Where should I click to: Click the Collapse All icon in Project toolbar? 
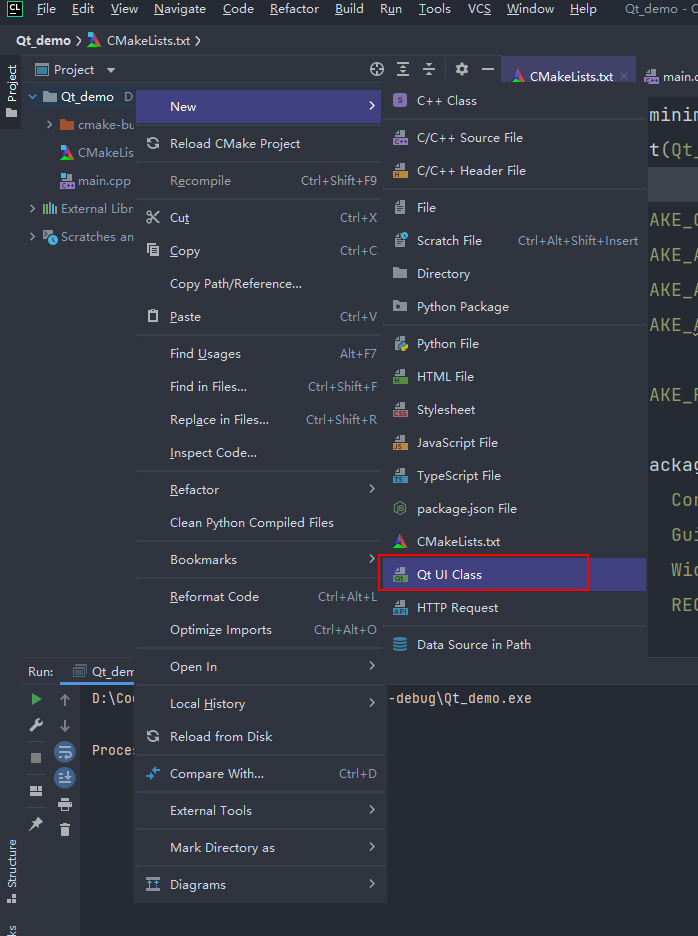[429, 69]
